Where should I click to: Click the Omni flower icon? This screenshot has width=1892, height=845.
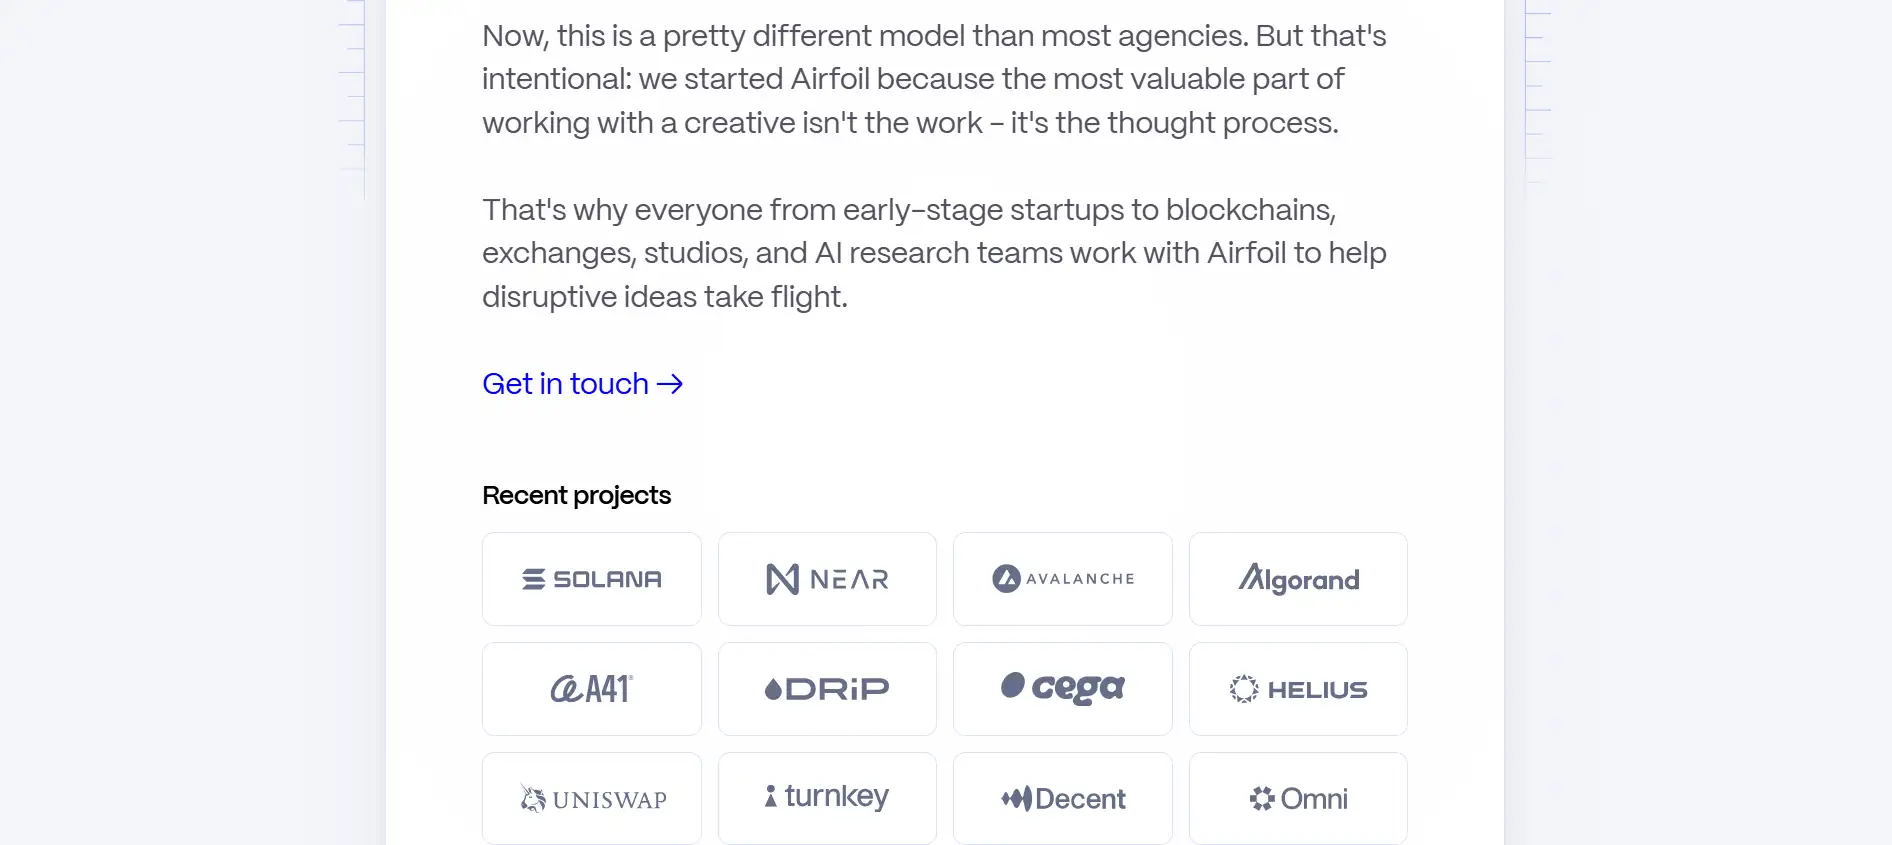tap(1262, 798)
